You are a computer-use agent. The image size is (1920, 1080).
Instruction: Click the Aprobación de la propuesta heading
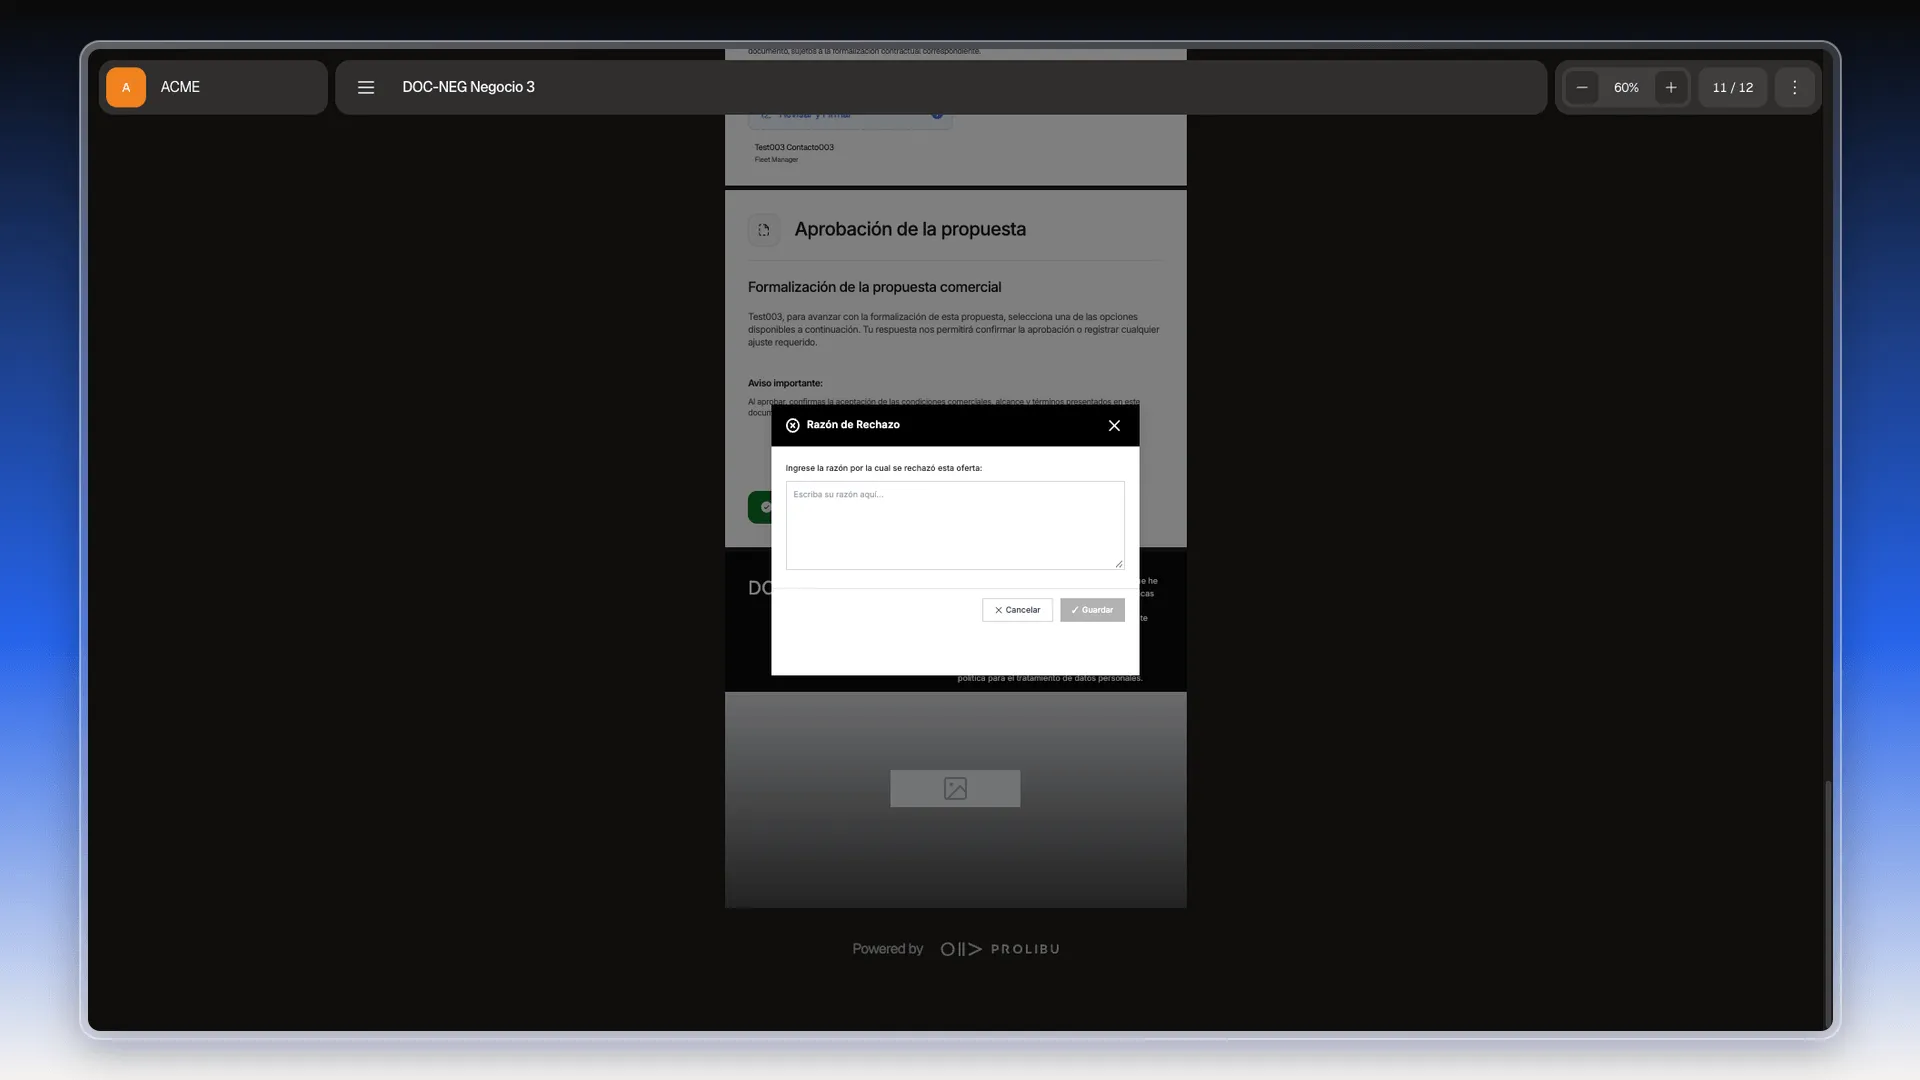point(910,229)
